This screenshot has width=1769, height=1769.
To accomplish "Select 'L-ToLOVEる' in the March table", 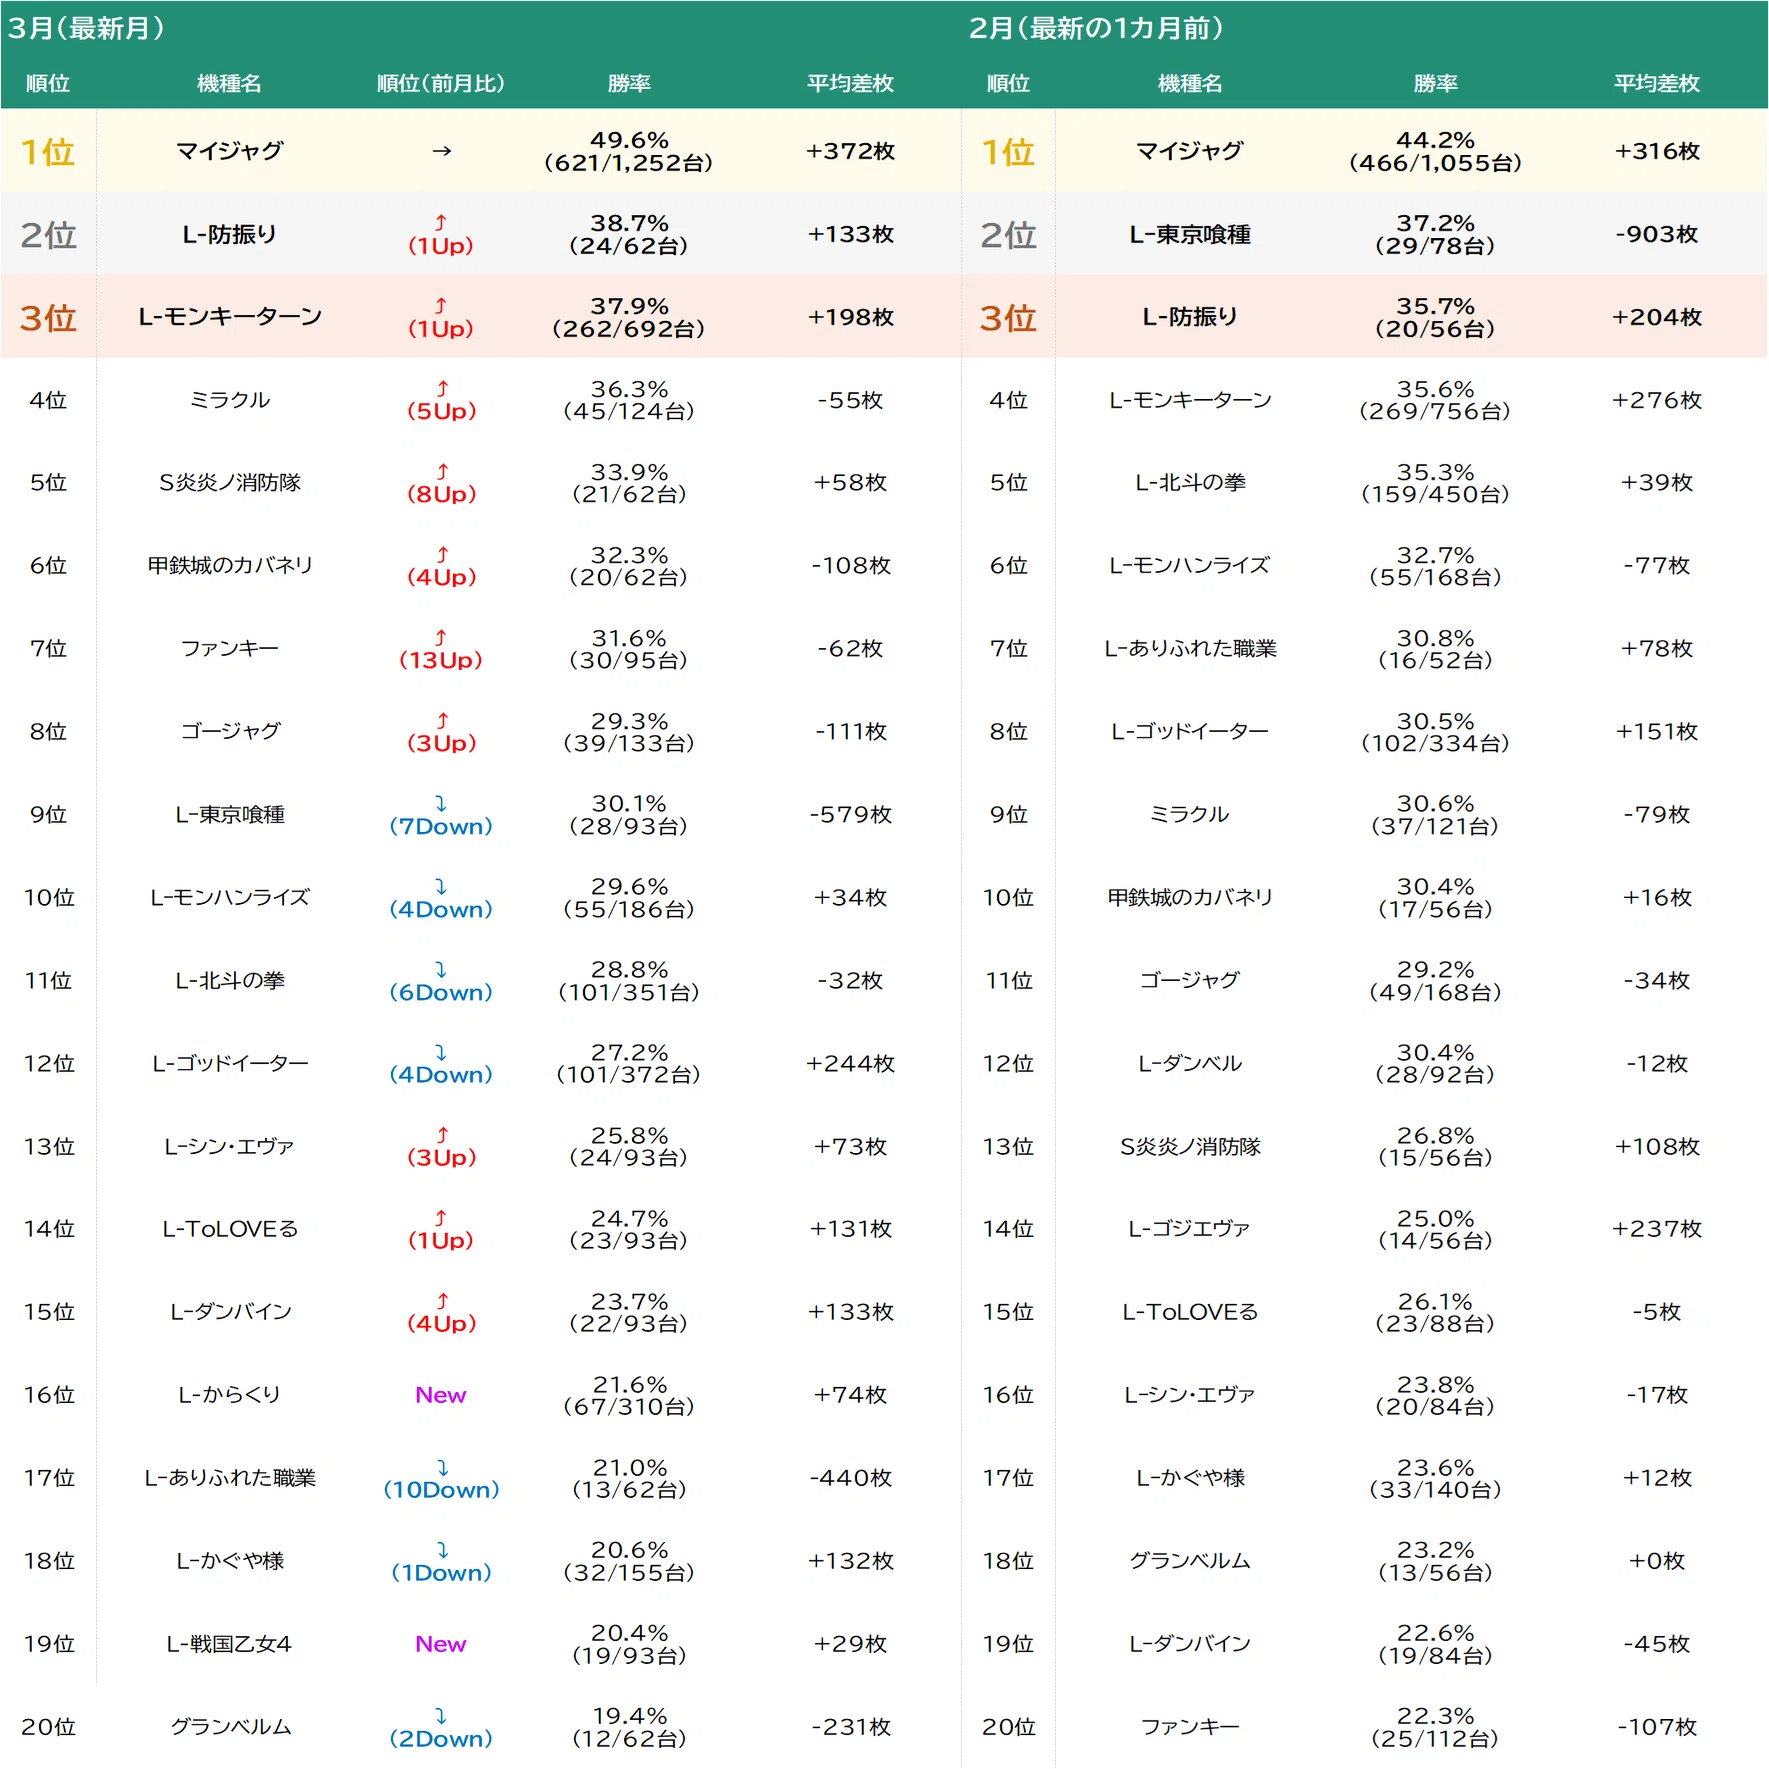I will tap(230, 1229).
